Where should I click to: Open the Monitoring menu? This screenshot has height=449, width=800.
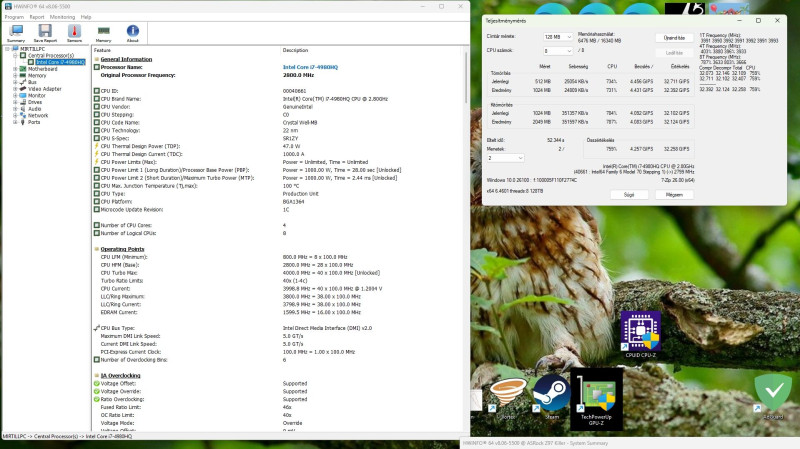coord(62,17)
